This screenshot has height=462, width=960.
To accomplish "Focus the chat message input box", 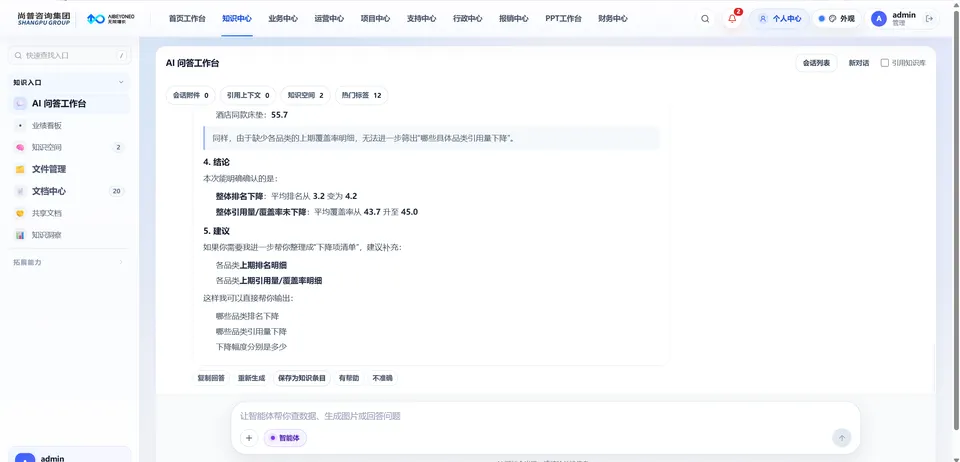I will (x=545, y=416).
